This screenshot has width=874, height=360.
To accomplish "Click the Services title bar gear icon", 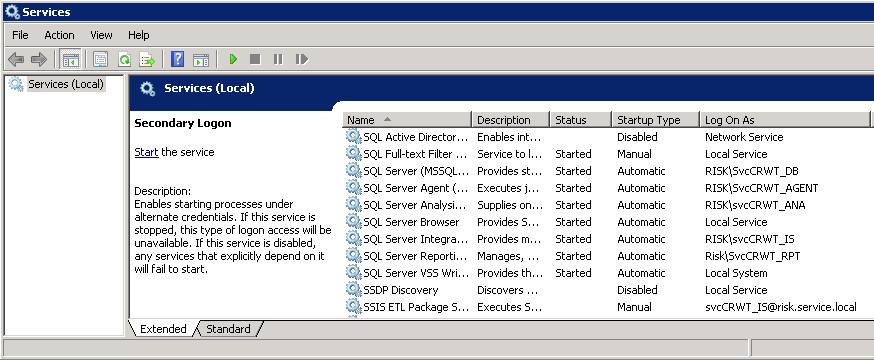I will (12, 11).
